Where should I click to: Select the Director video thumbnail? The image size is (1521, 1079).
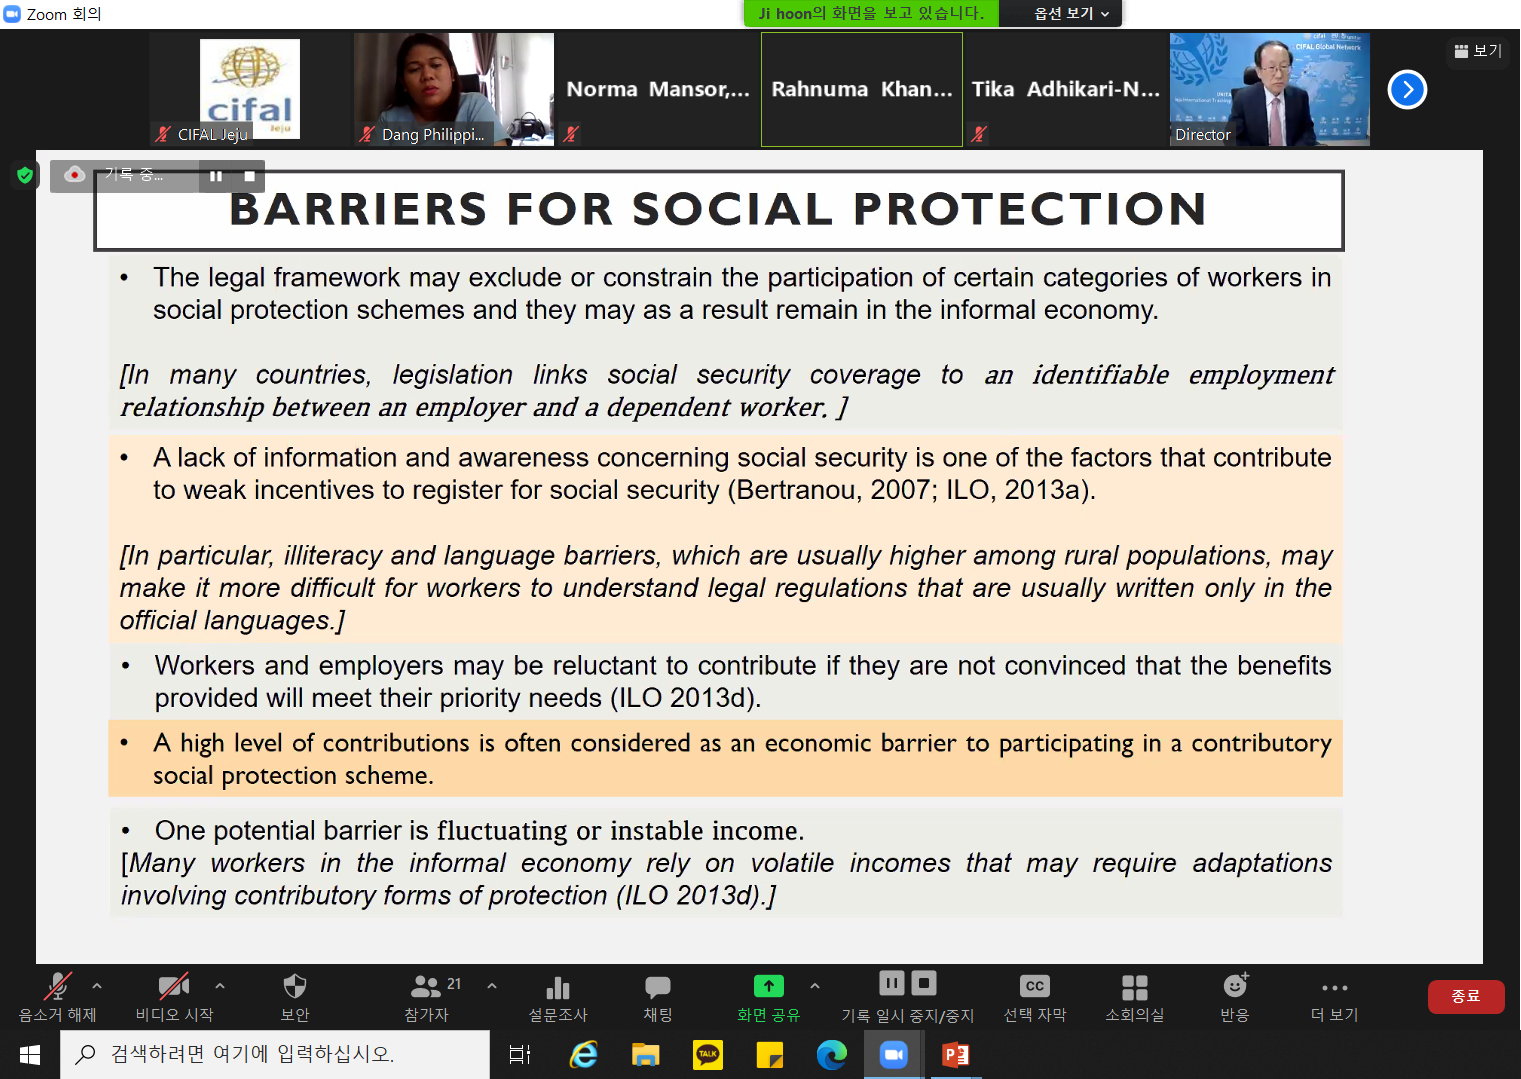pyautogui.click(x=1270, y=90)
